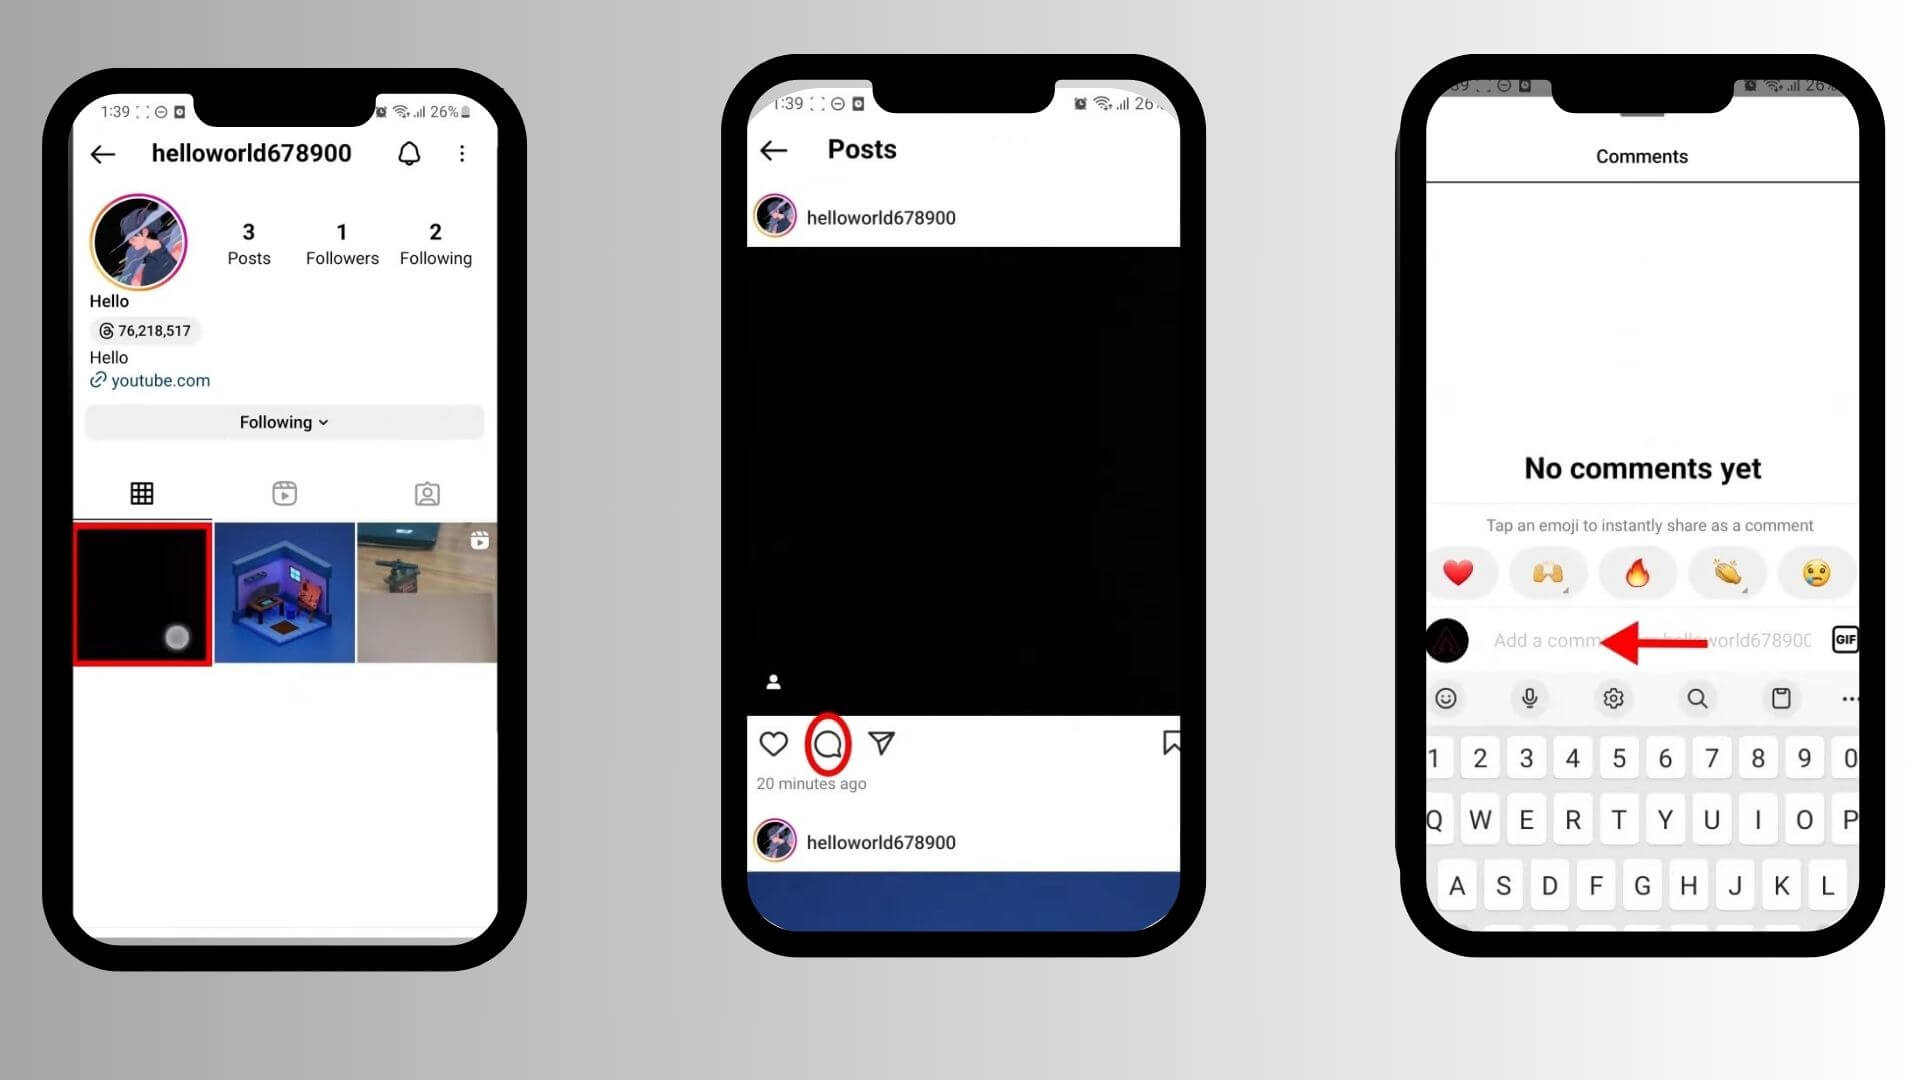Expand the three-dot menu on profile
This screenshot has height=1080, width=1920.
(x=462, y=154)
